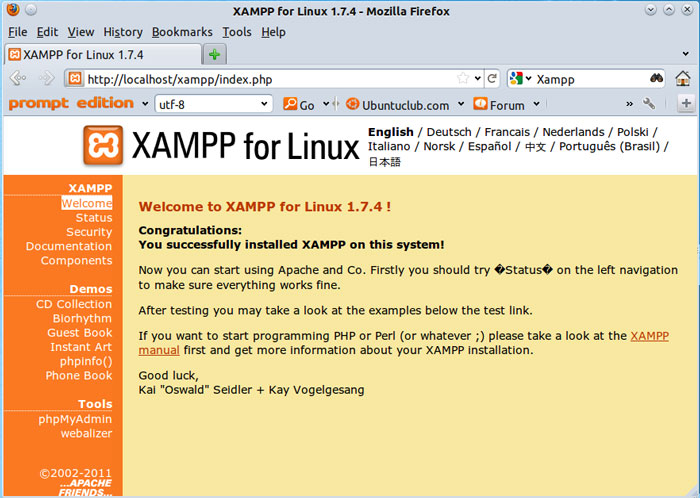The width and height of the screenshot is (700, 498).
Task: Switch language to Polski
Action: click(633, 132)
